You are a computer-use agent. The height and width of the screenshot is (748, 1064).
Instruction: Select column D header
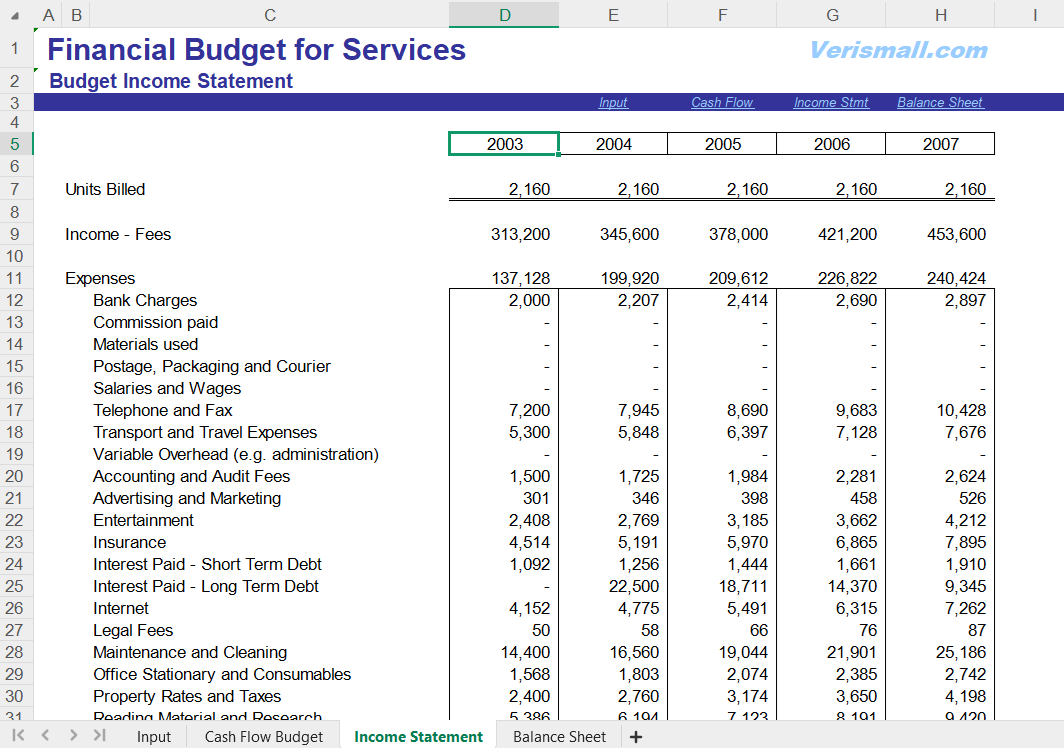point(504,15)
